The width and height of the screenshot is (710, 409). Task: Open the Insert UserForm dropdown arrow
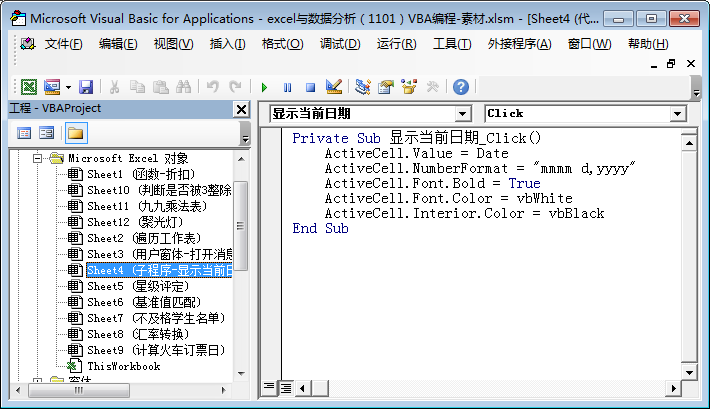click(68, 87)
